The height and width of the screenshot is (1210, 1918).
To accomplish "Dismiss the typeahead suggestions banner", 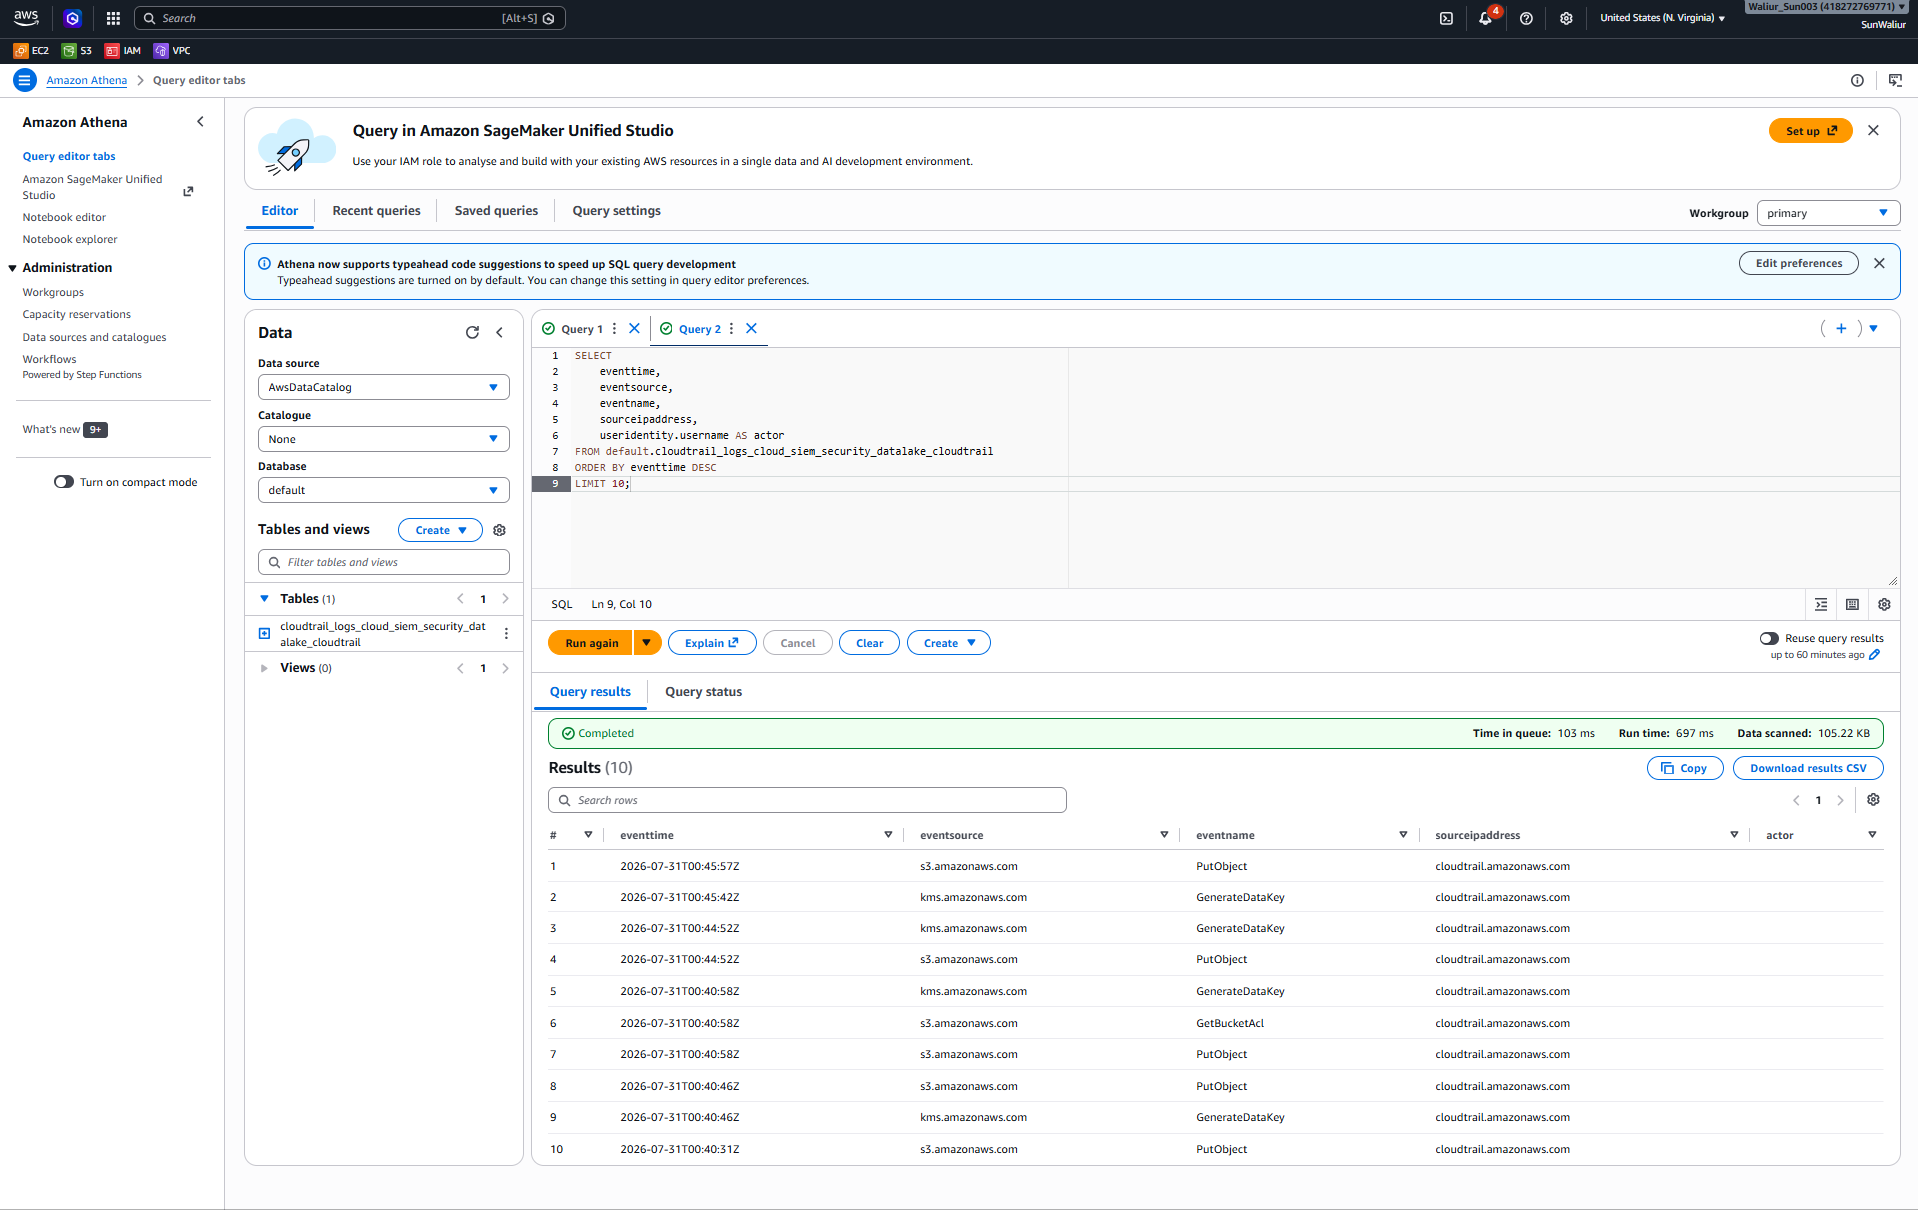I will pos(1879,263).
